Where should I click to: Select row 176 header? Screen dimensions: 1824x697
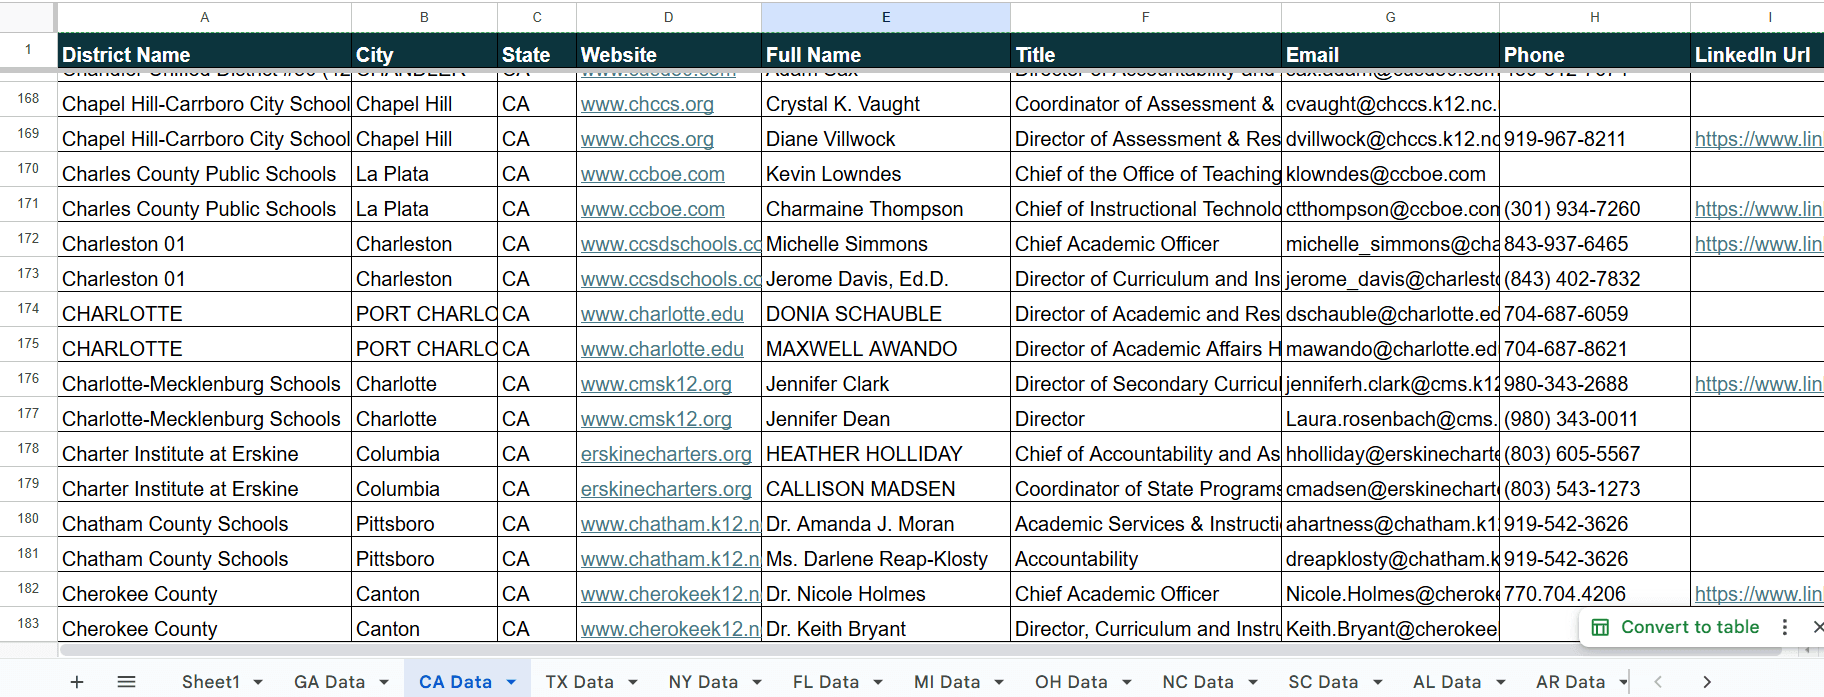pyautogui.click(x=28, y=379)
